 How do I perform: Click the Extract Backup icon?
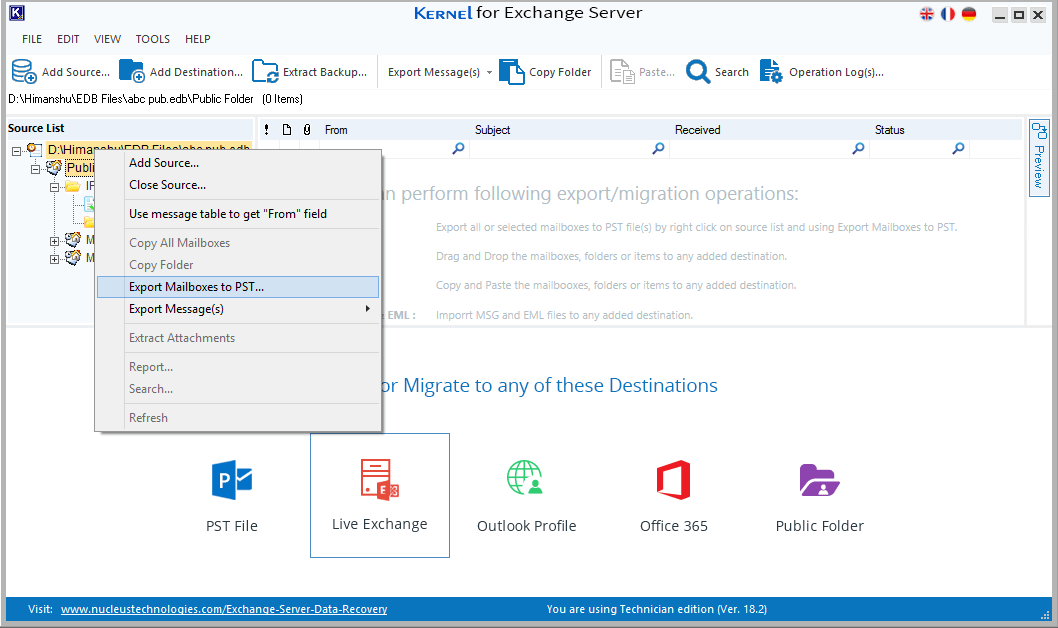[x=265, y=72]
